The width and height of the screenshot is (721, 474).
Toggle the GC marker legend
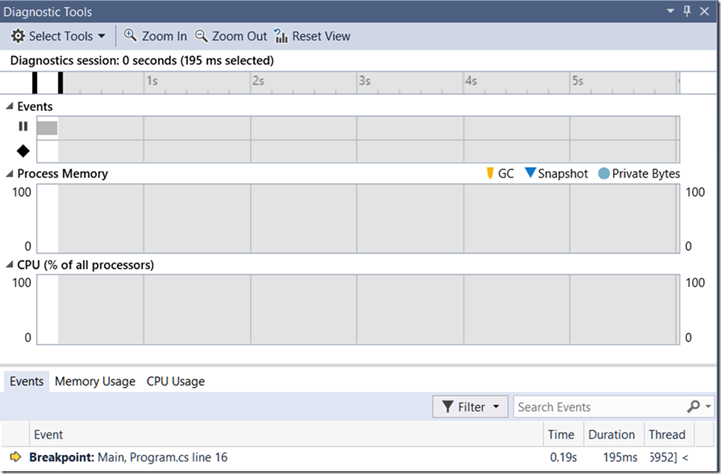pyautogui.click(x=490, y=173)
